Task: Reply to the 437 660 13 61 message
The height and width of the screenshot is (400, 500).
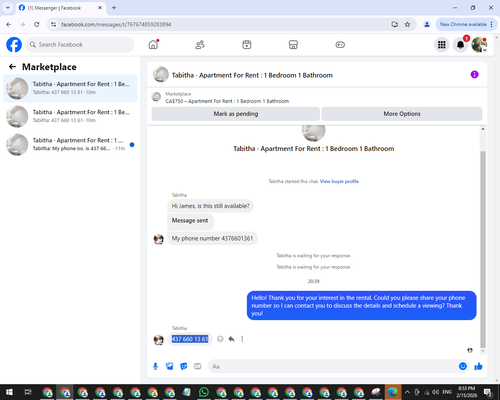Action: pyautogui.click(x=231, y=339)
